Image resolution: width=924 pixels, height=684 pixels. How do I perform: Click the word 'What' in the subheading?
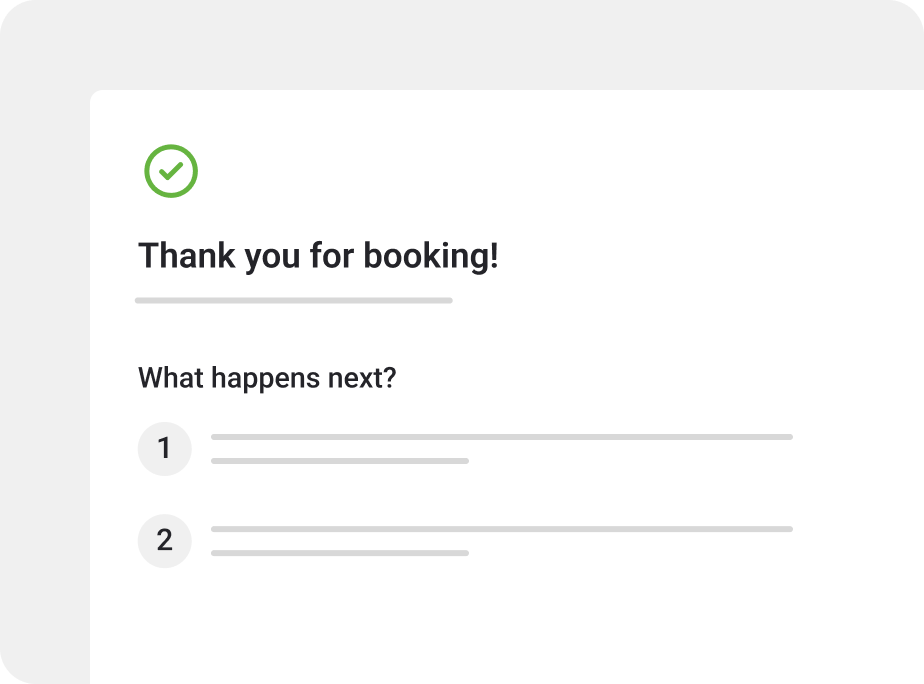165,378
